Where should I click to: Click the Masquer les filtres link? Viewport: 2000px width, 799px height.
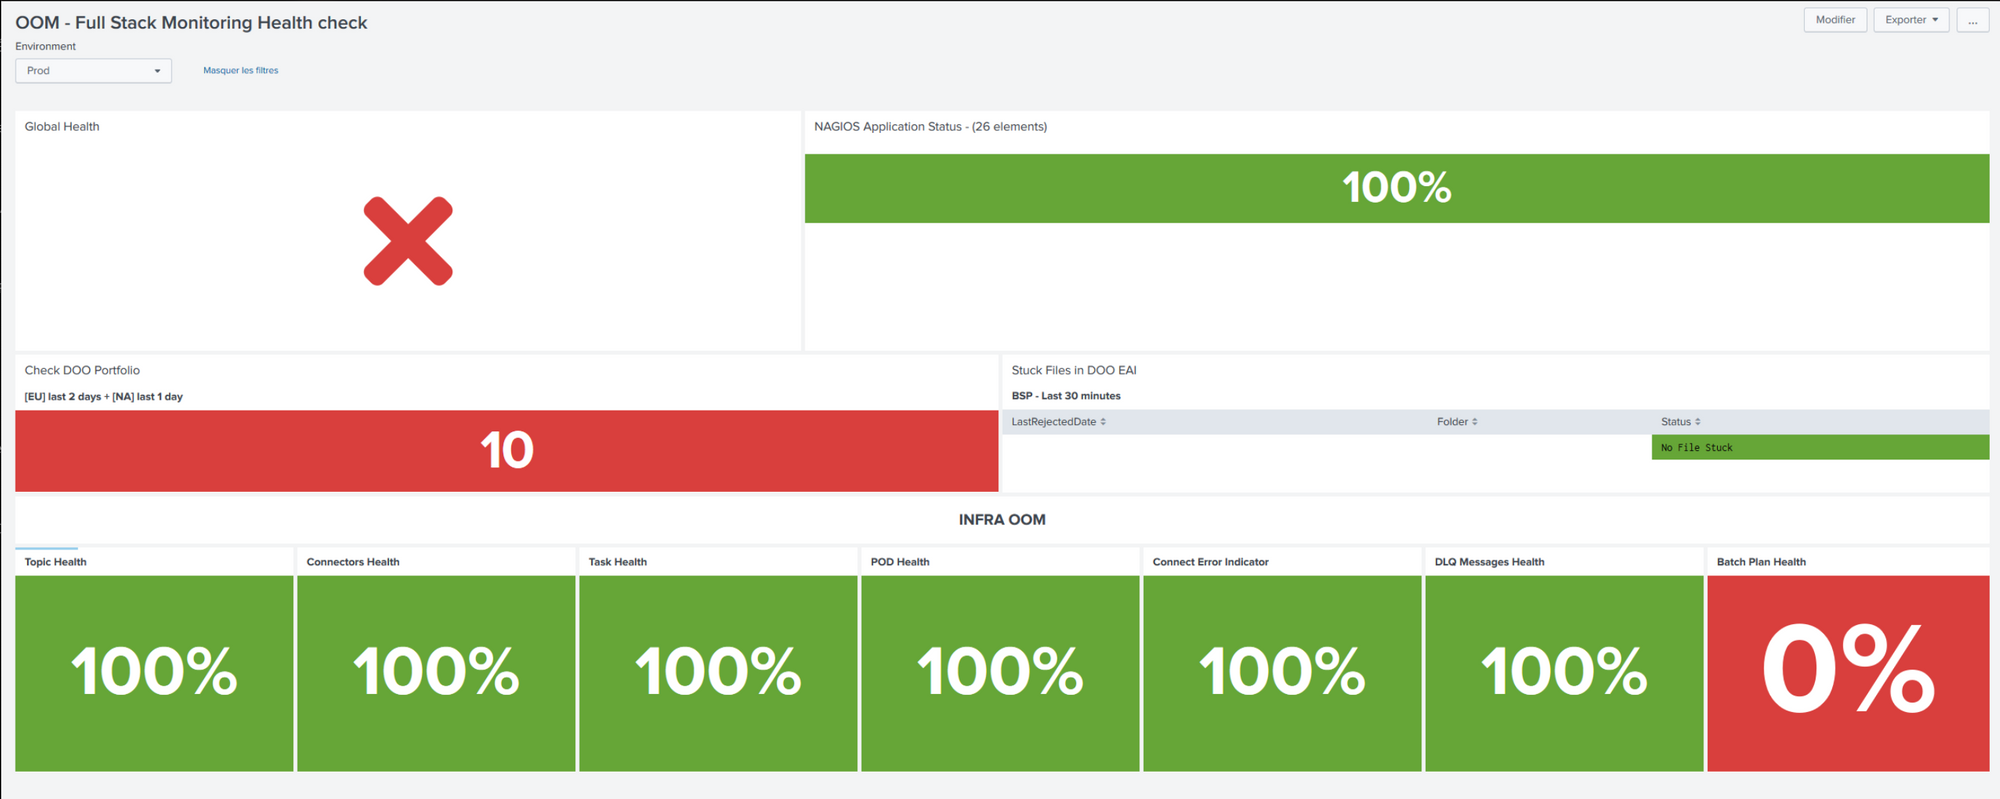[x=241, y=71]
